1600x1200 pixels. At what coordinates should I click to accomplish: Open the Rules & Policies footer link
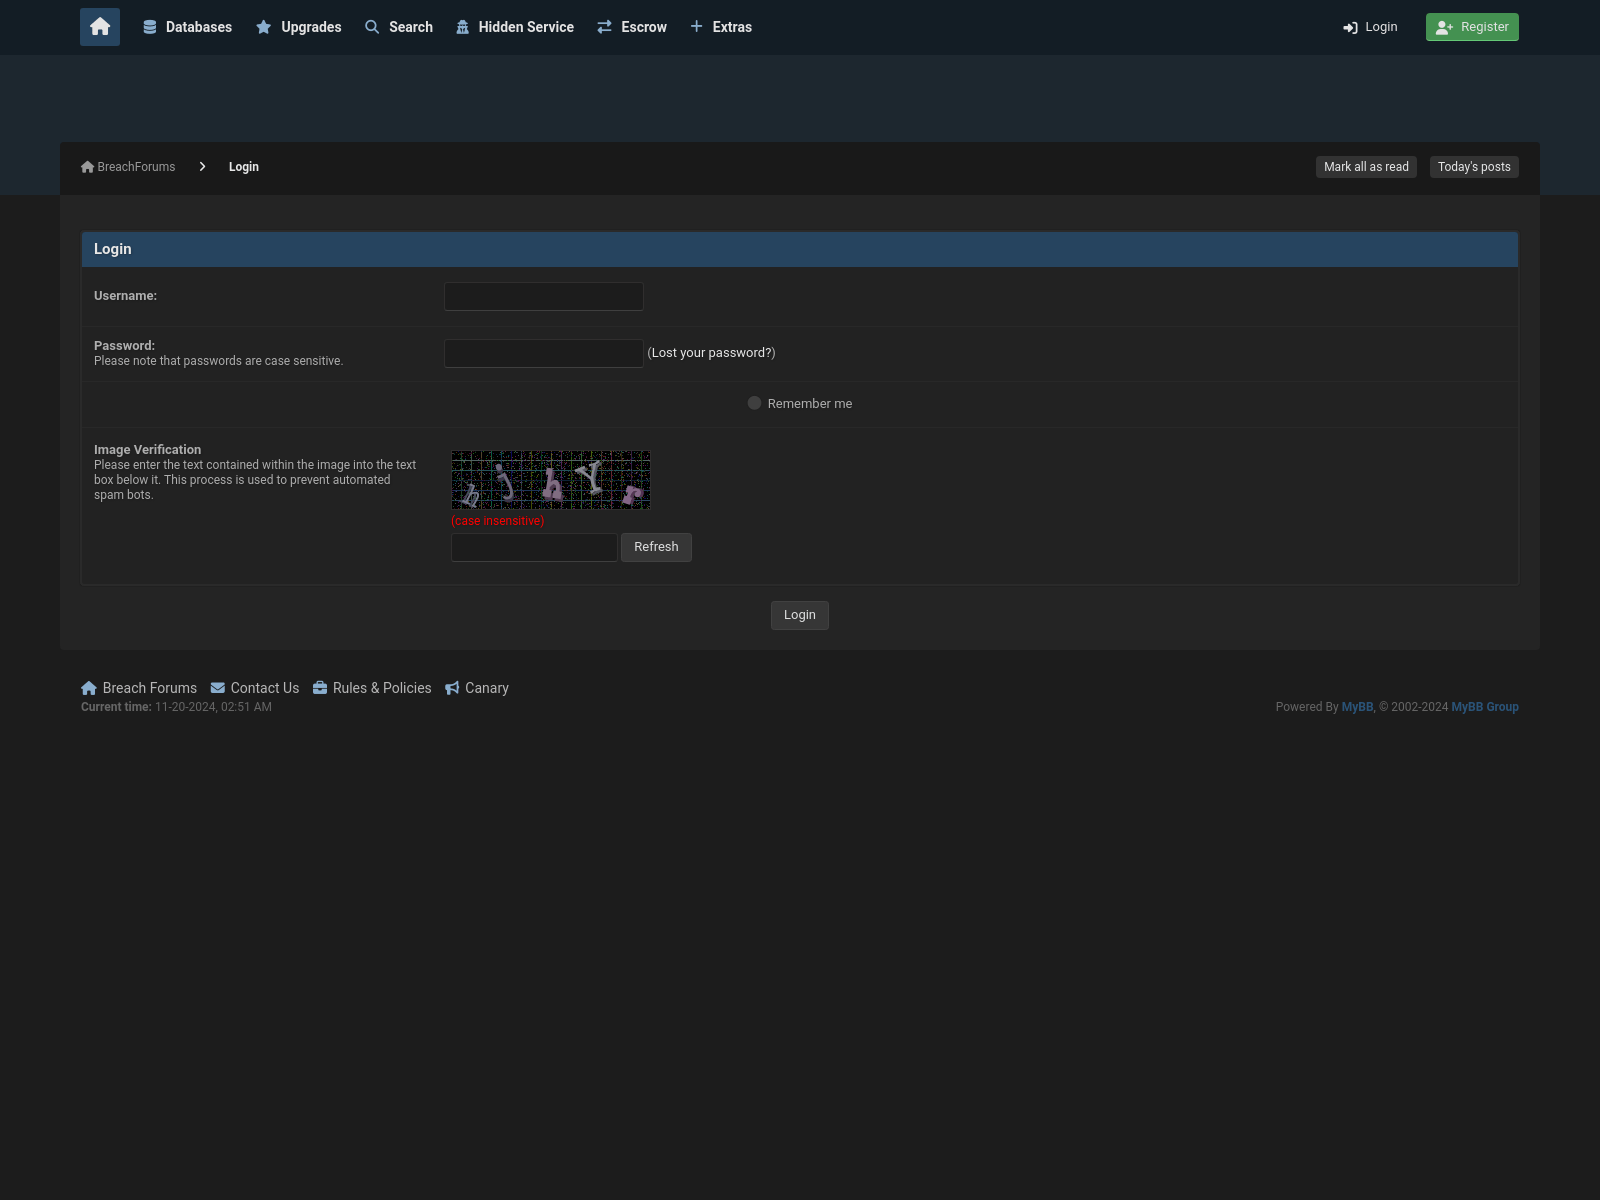click(382, 688)
